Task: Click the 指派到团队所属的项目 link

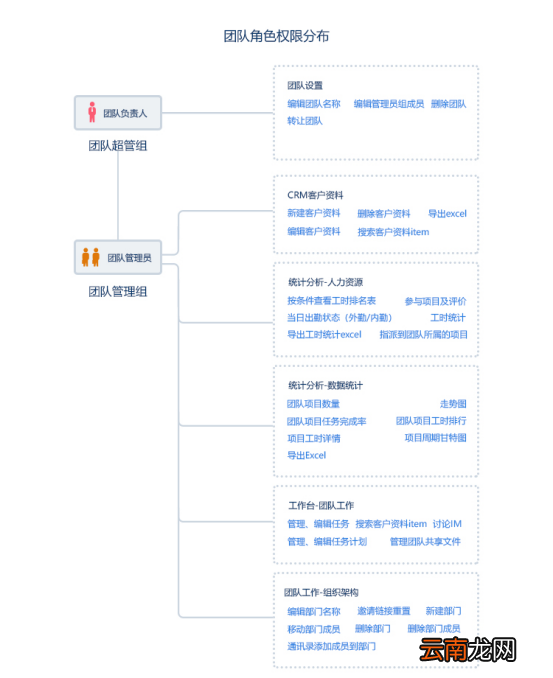Action: click(423, 335)
